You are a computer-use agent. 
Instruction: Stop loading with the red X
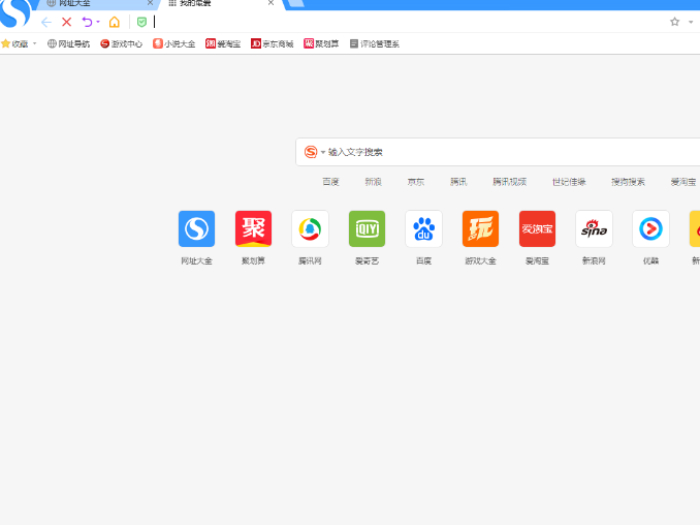tap(67, 22)
